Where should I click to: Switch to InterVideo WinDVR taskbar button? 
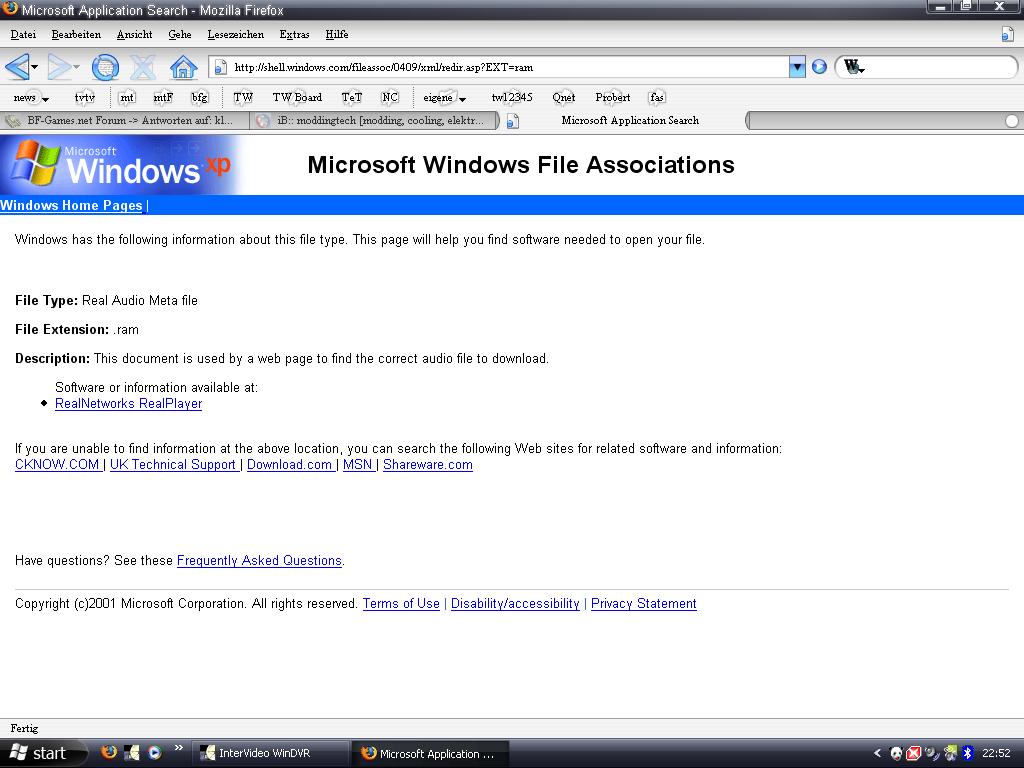click(x=270, y=753)
